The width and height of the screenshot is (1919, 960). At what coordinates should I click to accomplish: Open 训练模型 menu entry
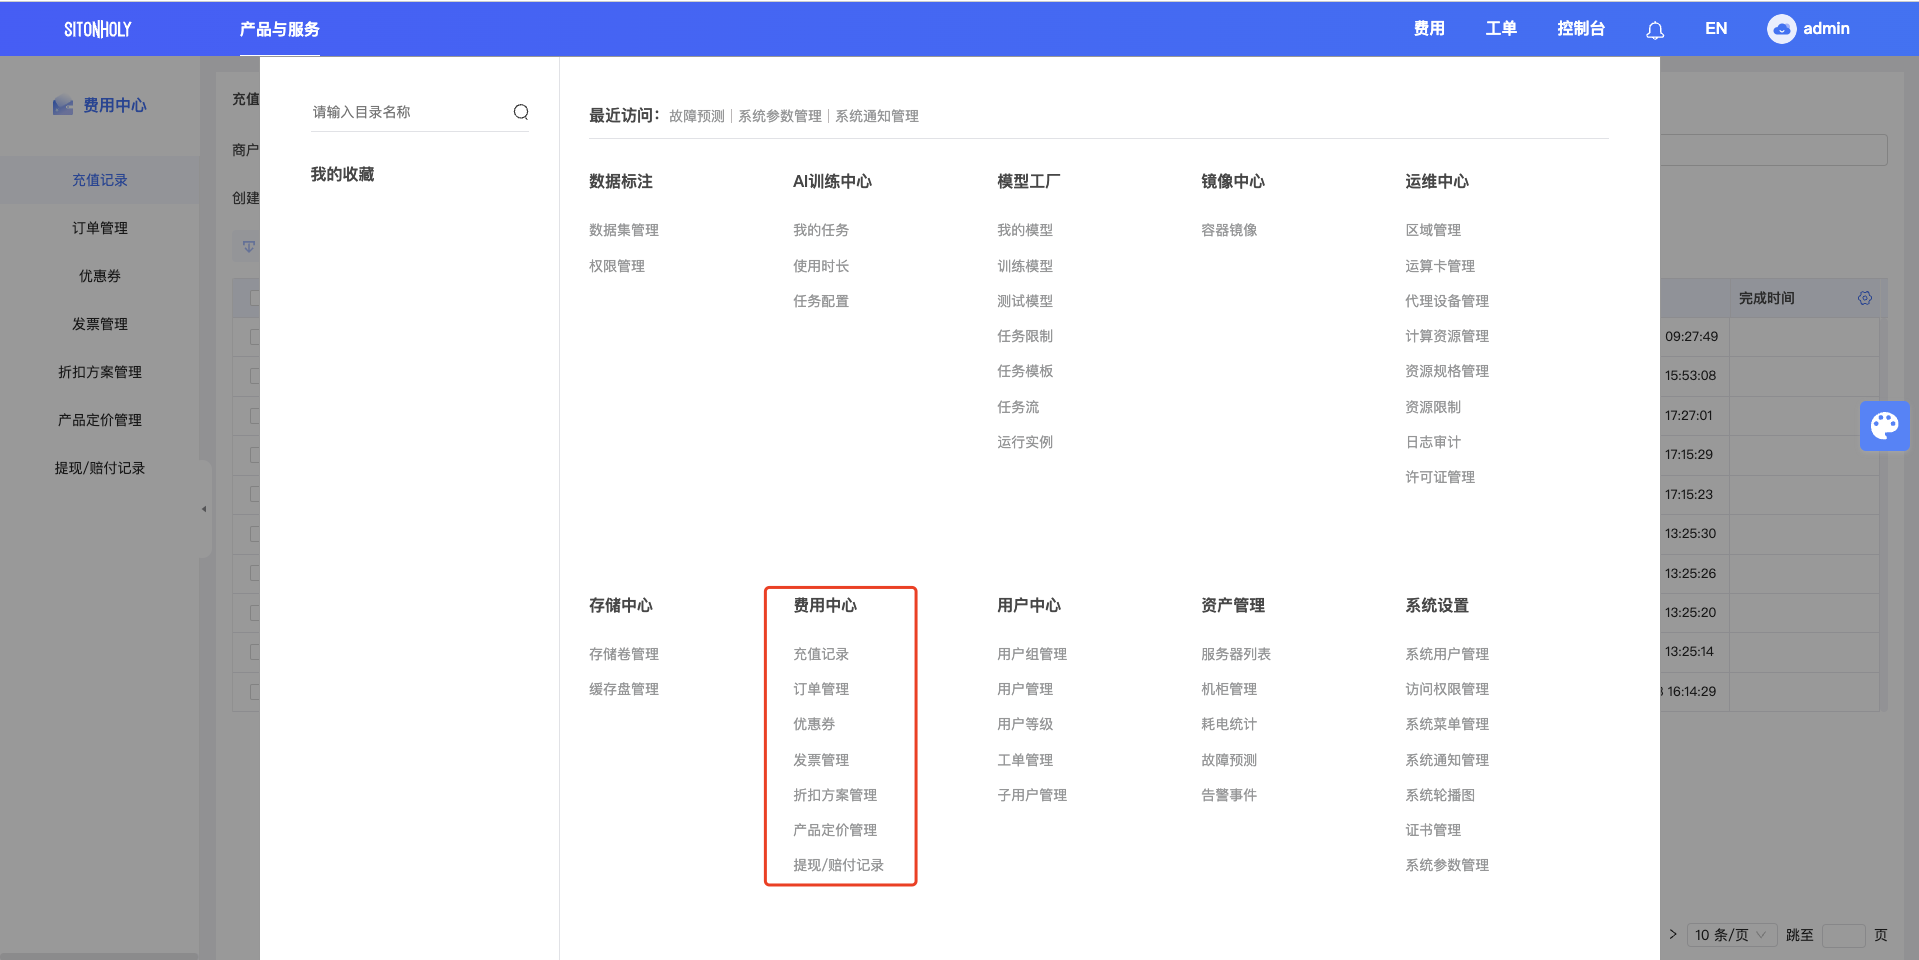pos(1025,266)
